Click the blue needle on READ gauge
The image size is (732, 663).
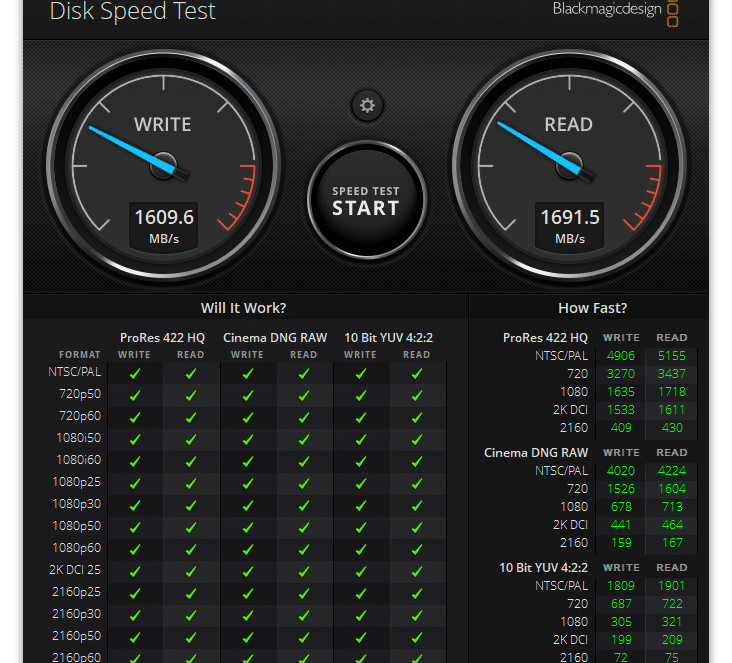pos(540,148)
